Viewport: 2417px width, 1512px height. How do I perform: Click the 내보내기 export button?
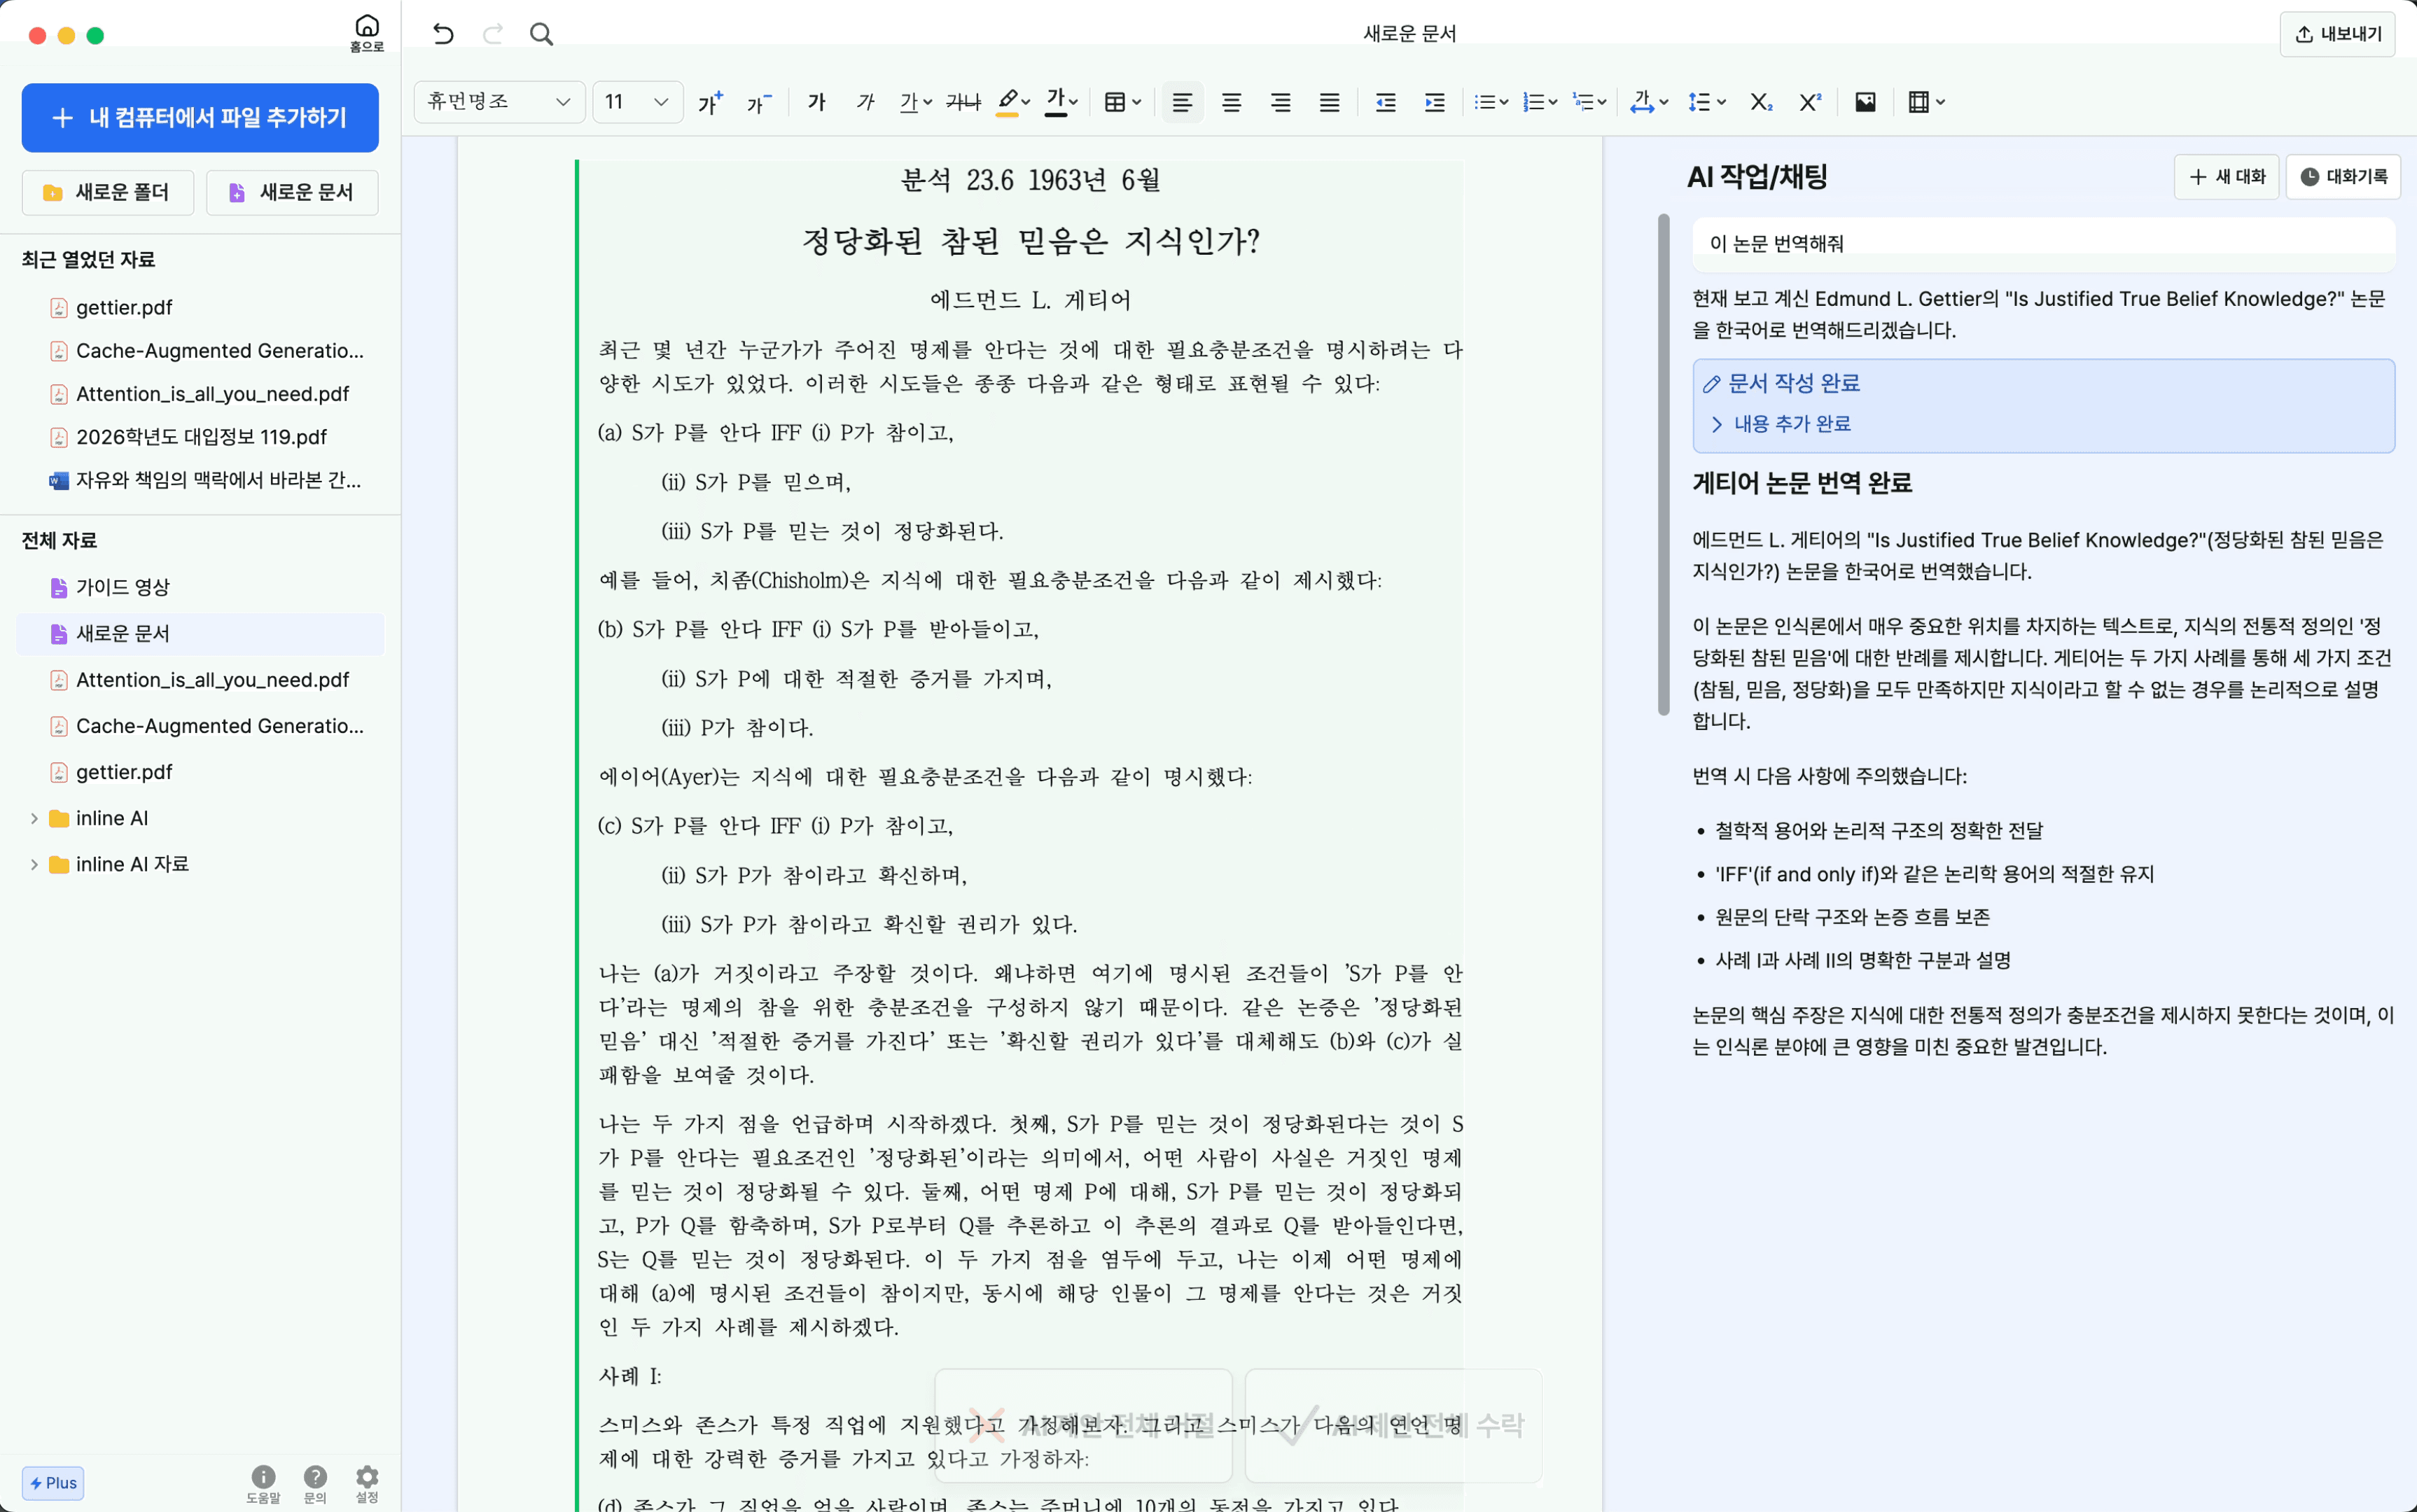click(2337, 34)
